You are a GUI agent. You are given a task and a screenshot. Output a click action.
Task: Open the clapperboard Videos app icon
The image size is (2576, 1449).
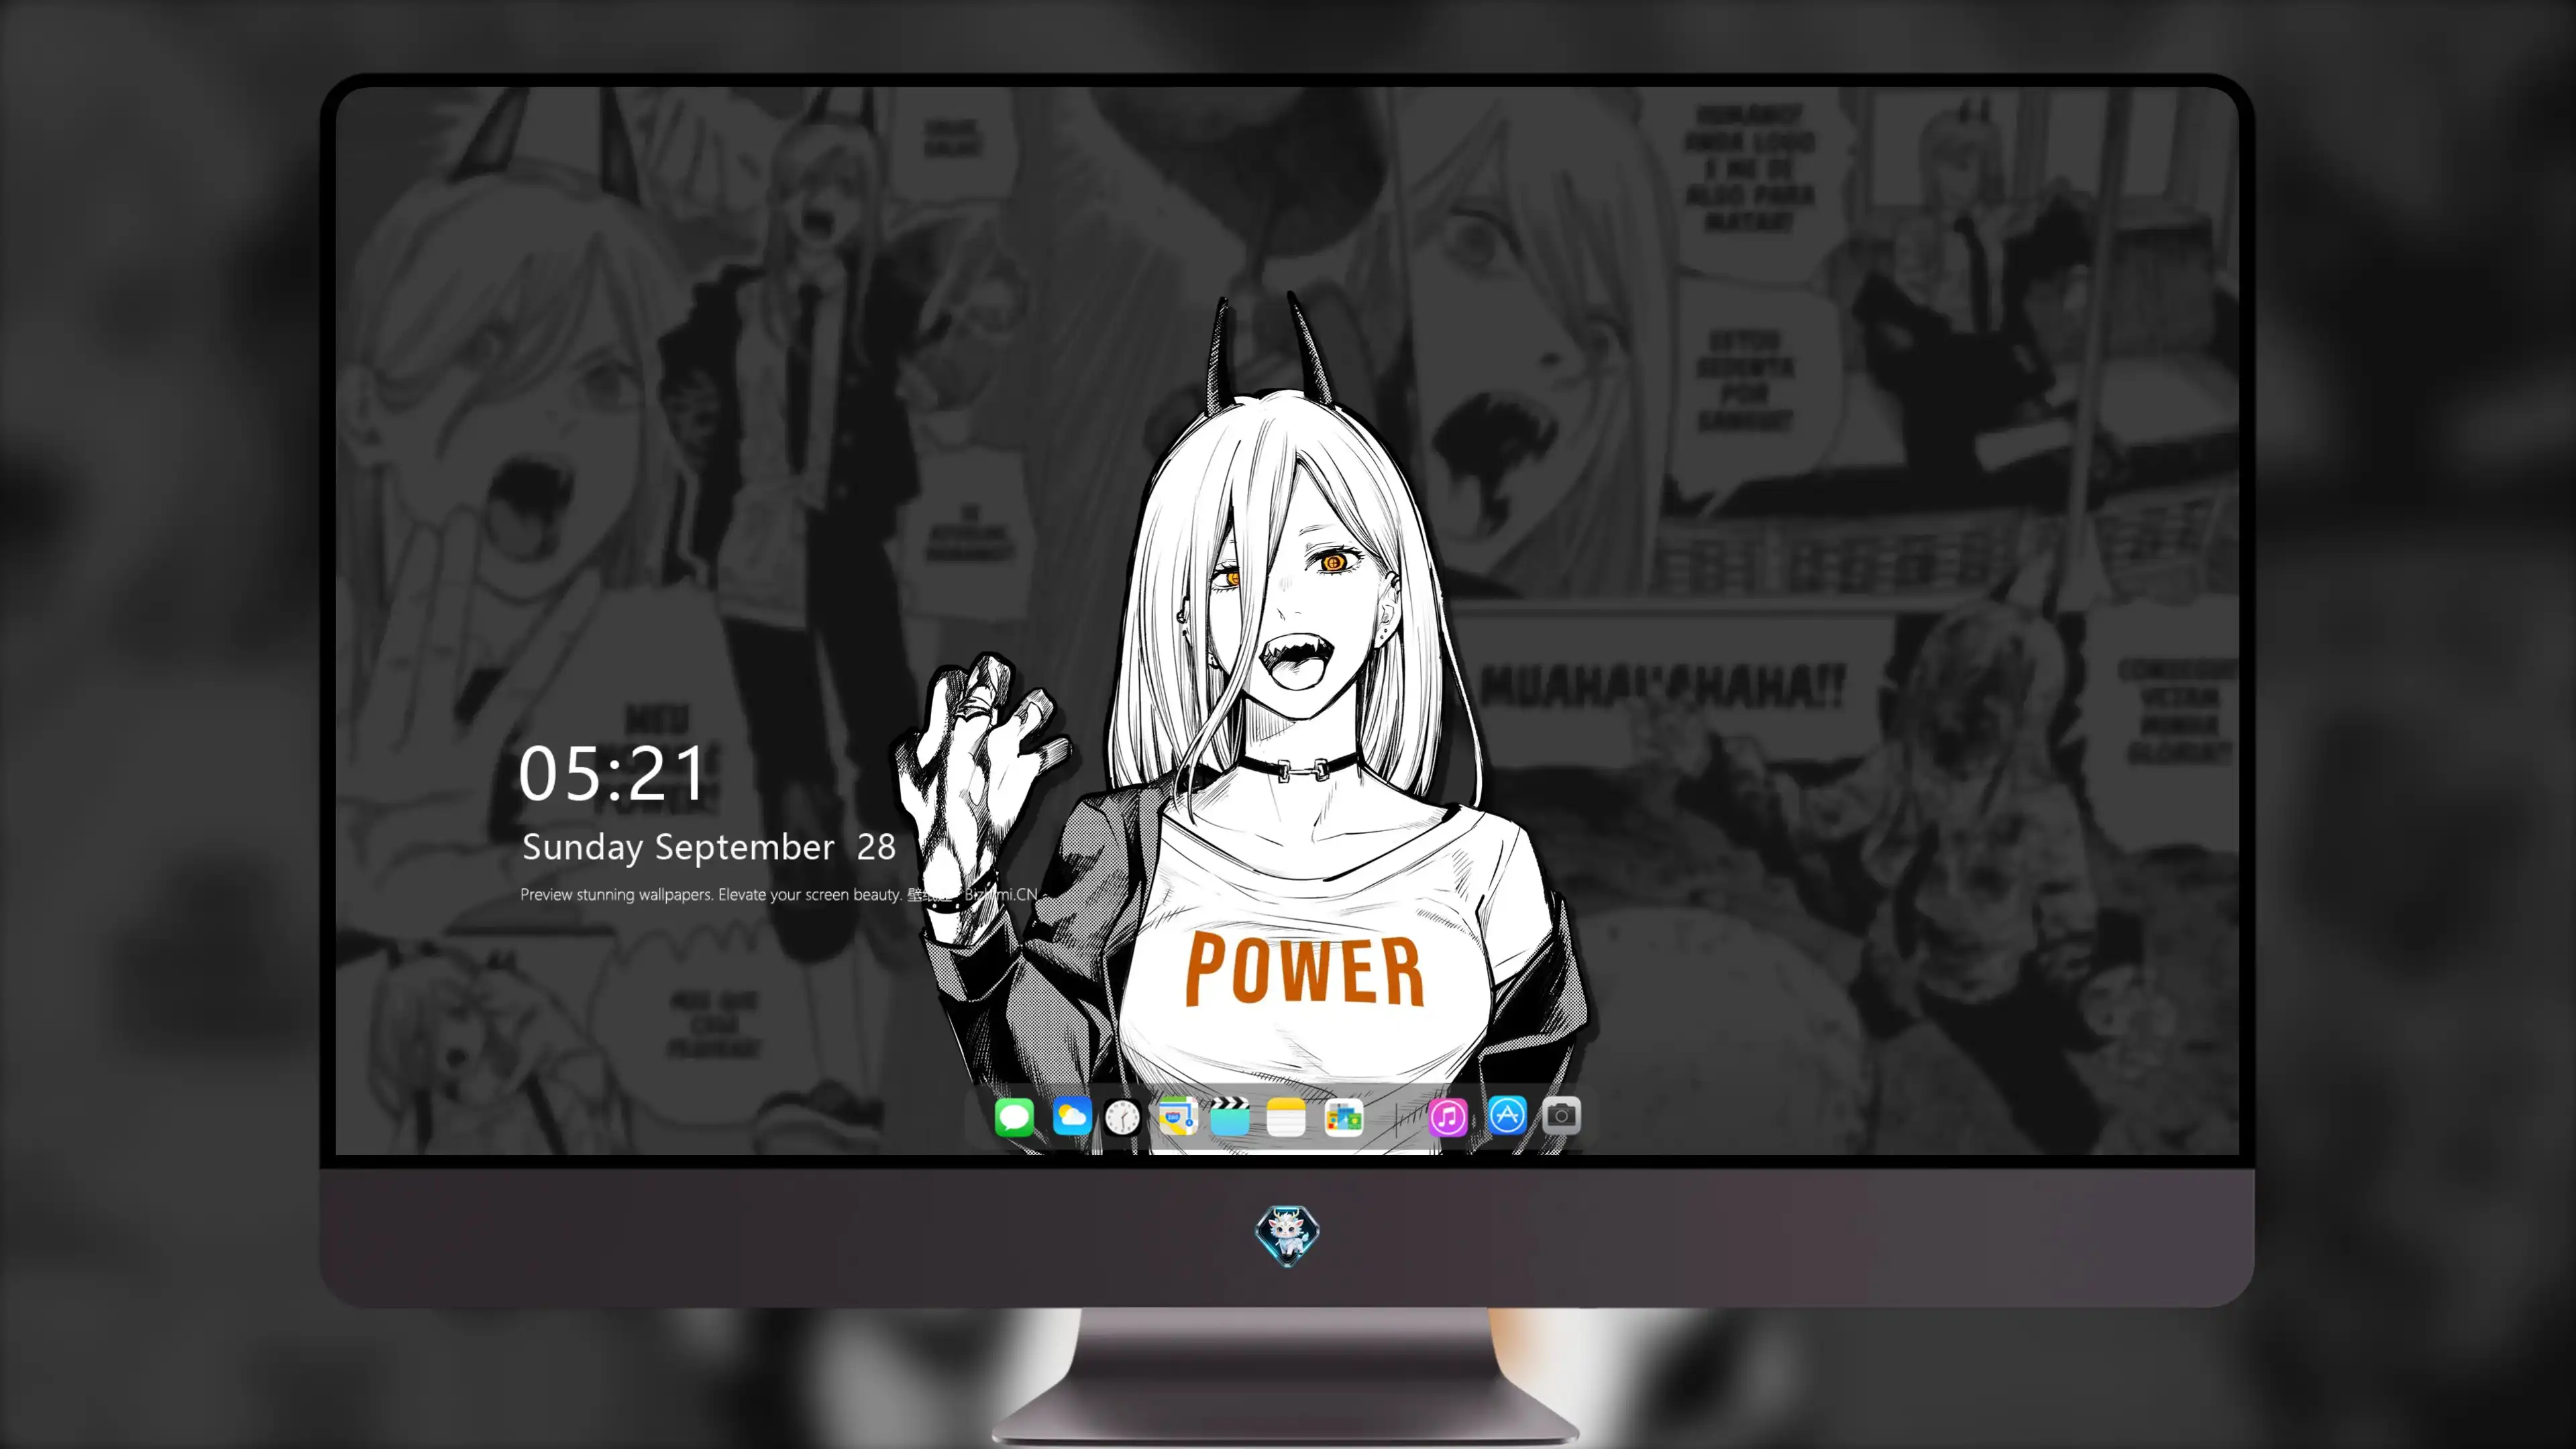[1230, 1116]
